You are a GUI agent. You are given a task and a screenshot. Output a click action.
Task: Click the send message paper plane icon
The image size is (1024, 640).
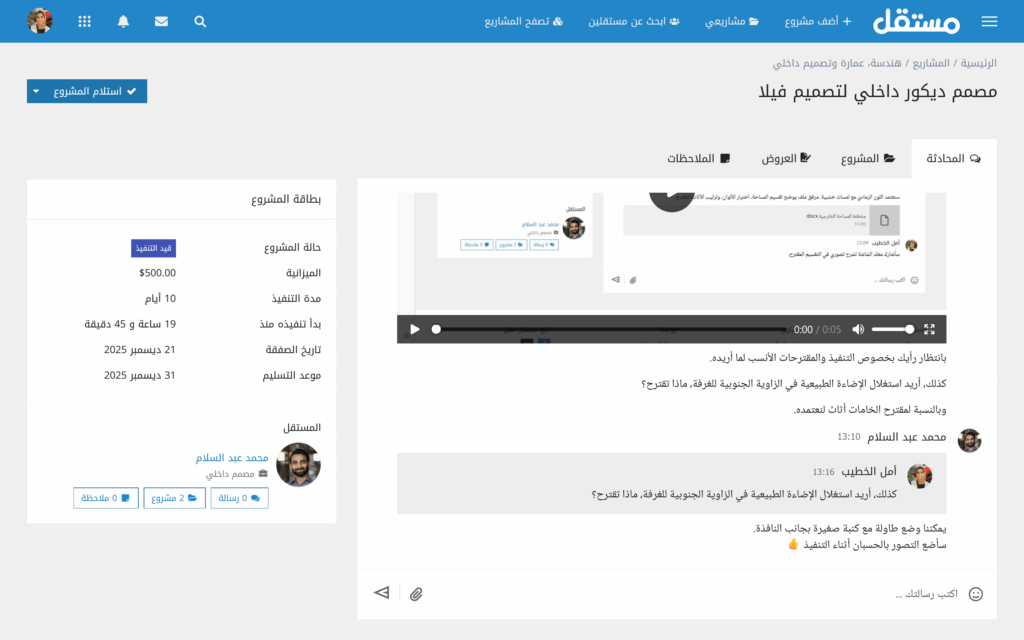[381, 592]
